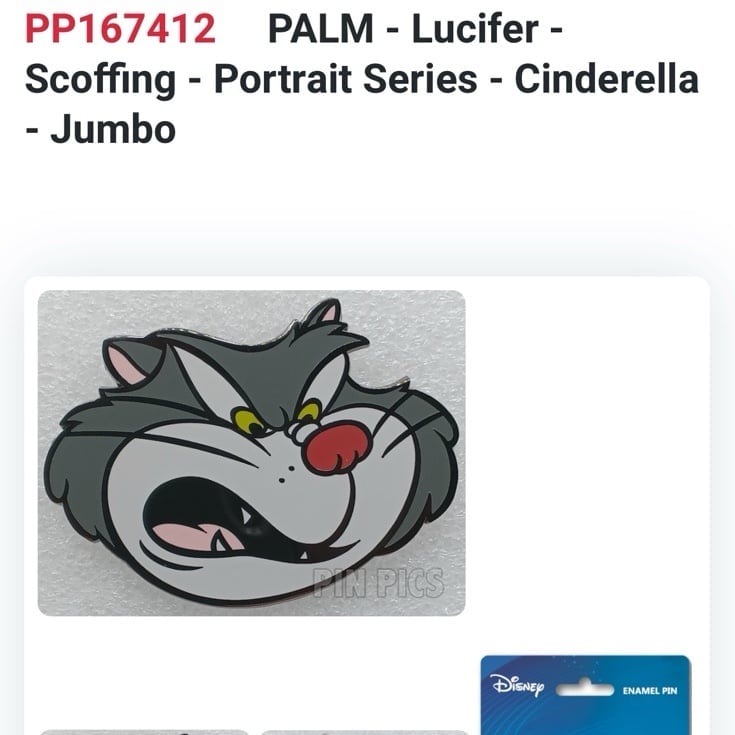
Task: Open the main Lucifer pin image
Action: pyautogui.click(x=251, y=453)
